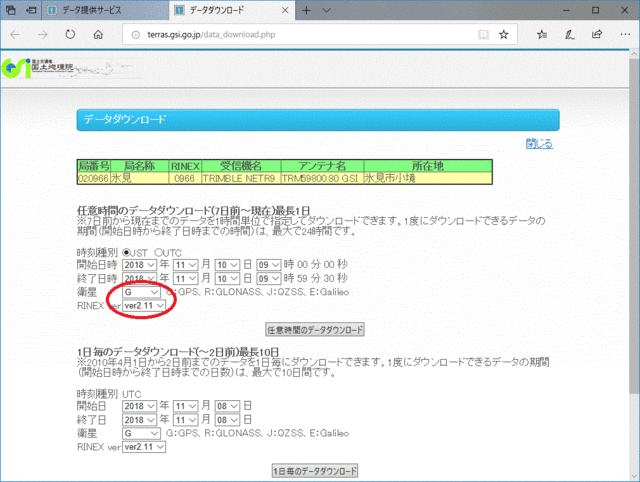Click the TRM59800.80 GSI antenna cell
Image resolution: width=640 pixels, height=482 pixels.
[322, 178]
